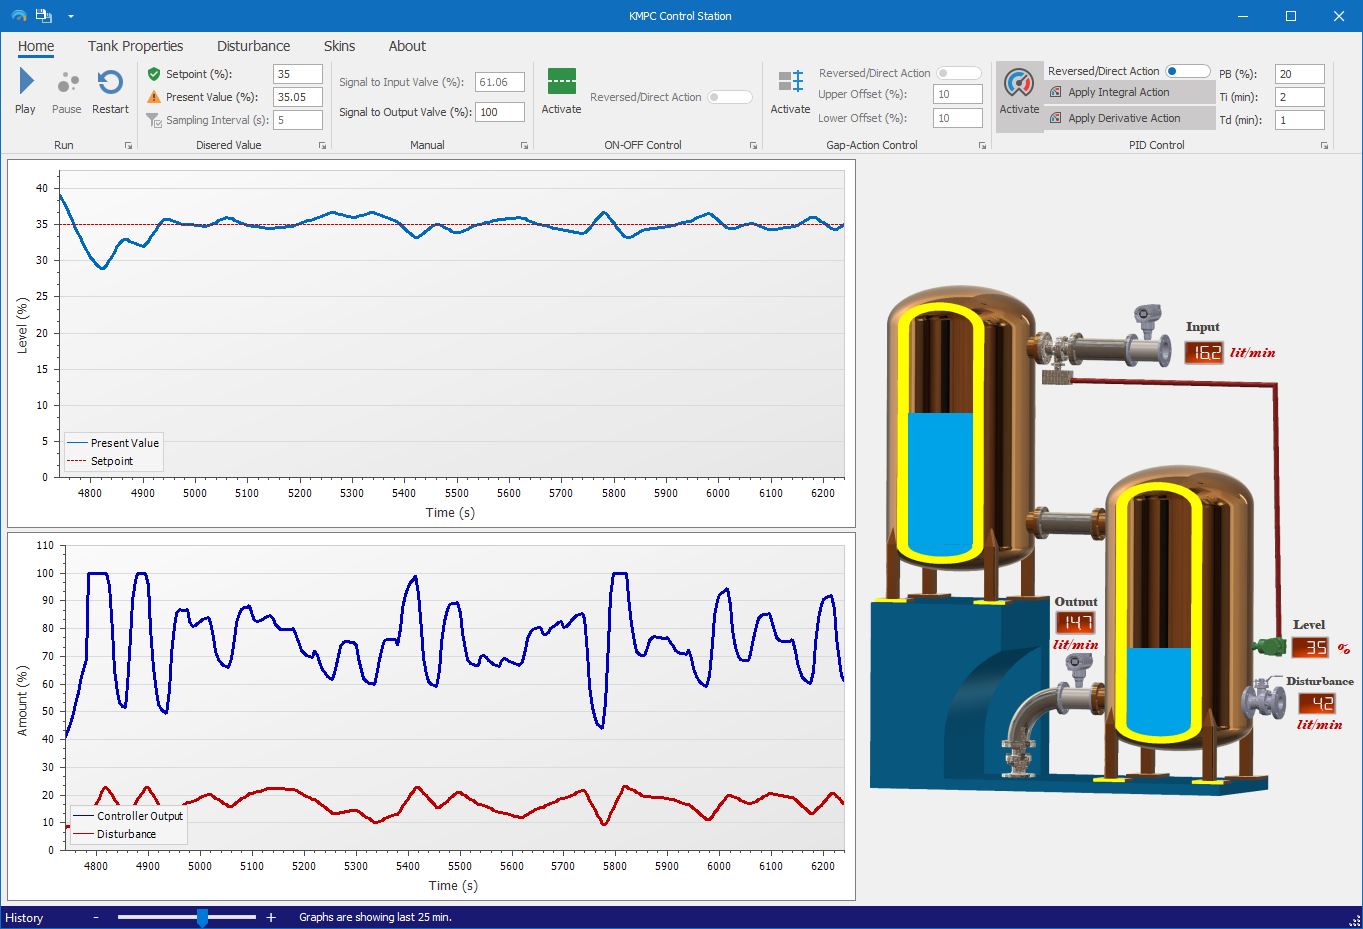Switch to the Disturbance tab
The image size is (1363, 929).
click(x=253, y=46)
